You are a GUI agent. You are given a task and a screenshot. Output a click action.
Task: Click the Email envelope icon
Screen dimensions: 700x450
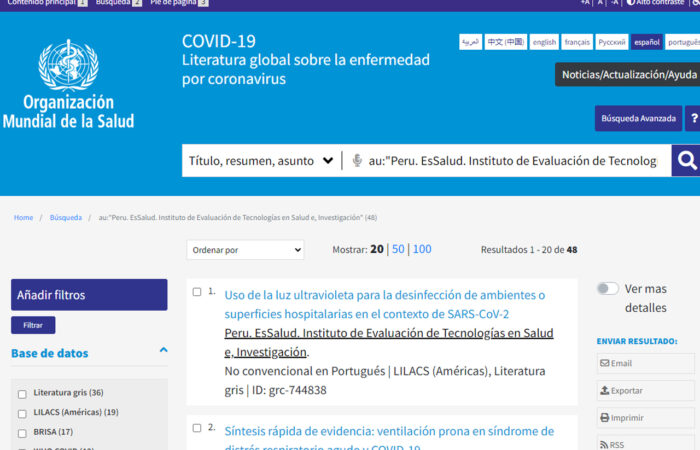coord(604,363)
